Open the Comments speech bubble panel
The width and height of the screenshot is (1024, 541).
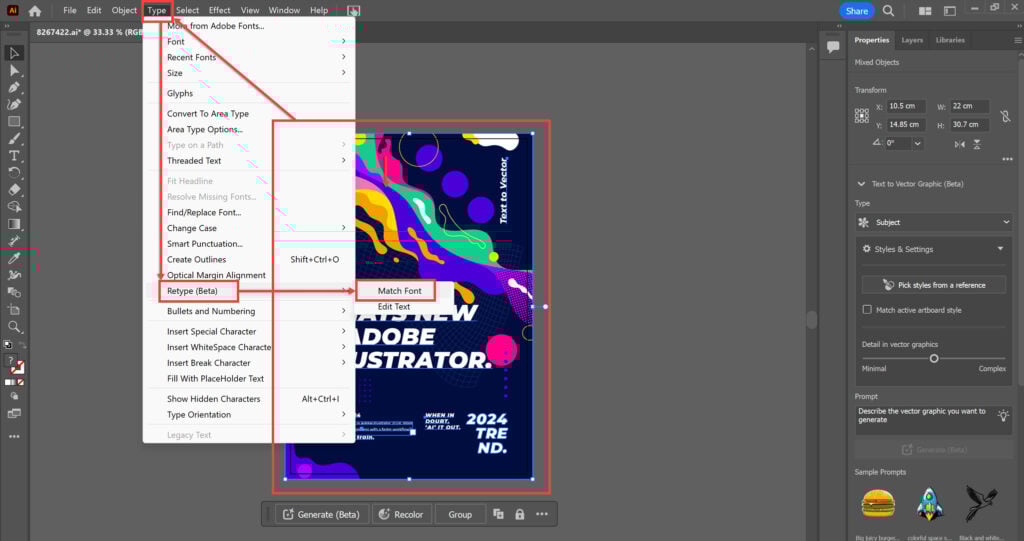[833, 47]
